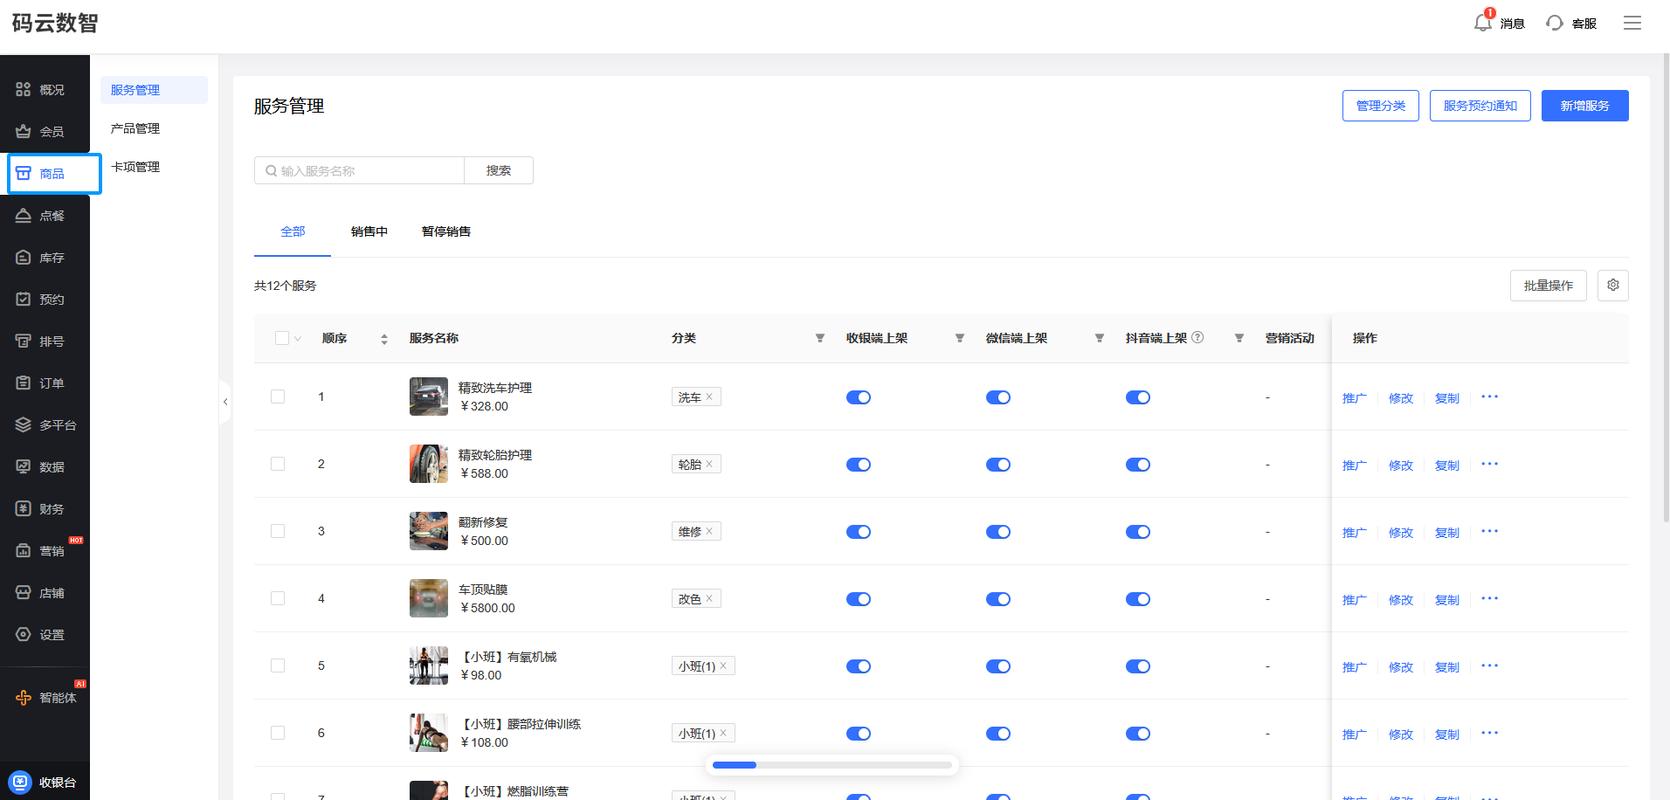Expand more actions for 精致轮胎护理 row

click(1489, 464)
